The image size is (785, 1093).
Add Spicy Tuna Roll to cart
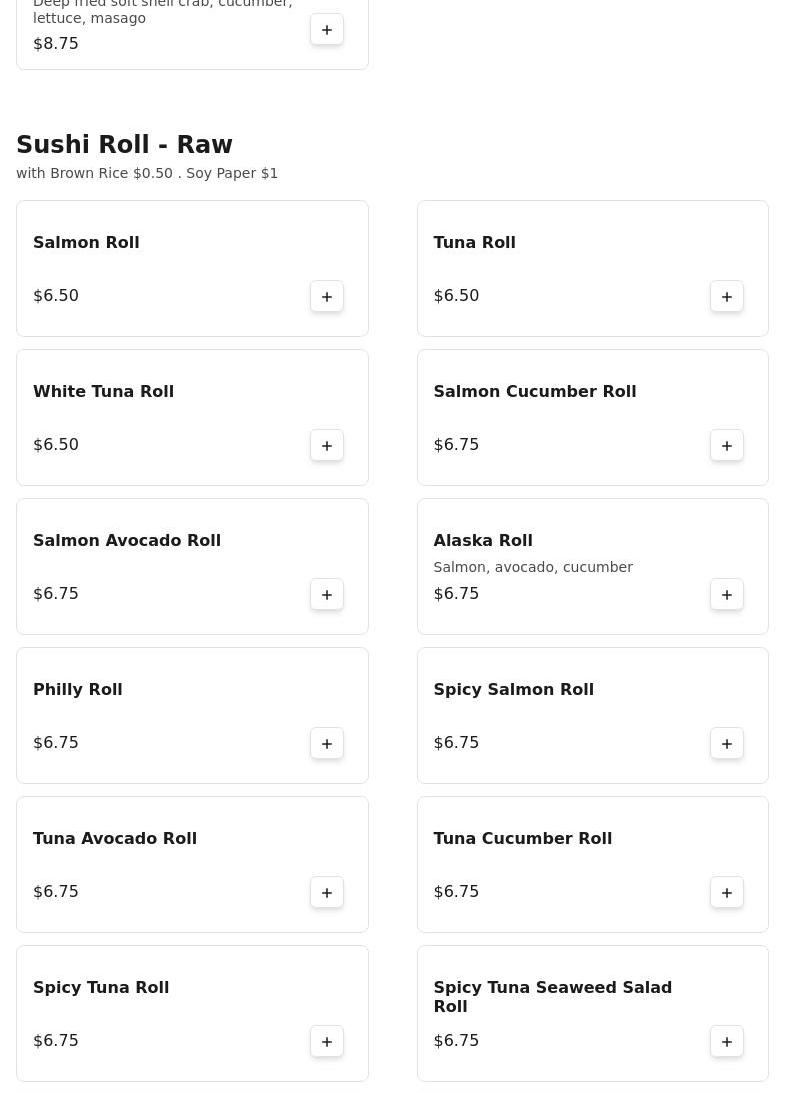[327, 1041]
